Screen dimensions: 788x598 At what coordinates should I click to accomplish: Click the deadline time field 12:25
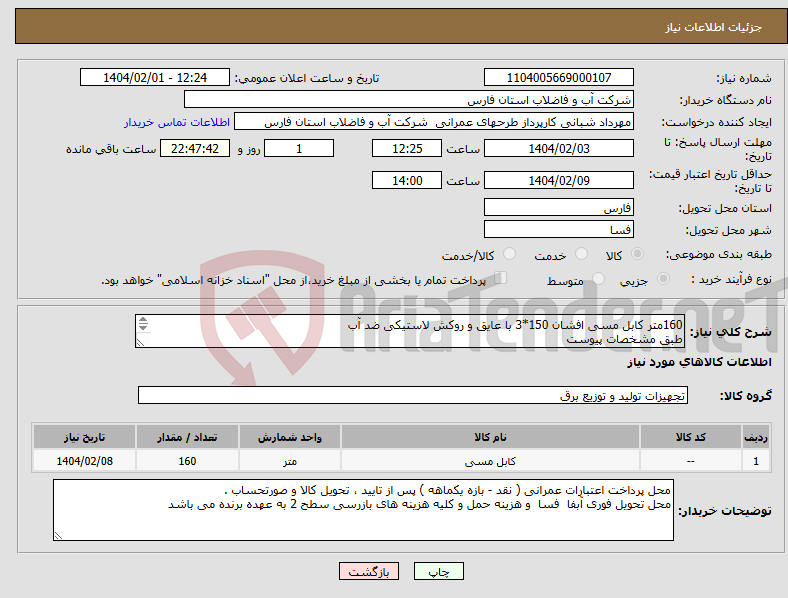click(x=407, y=149)
